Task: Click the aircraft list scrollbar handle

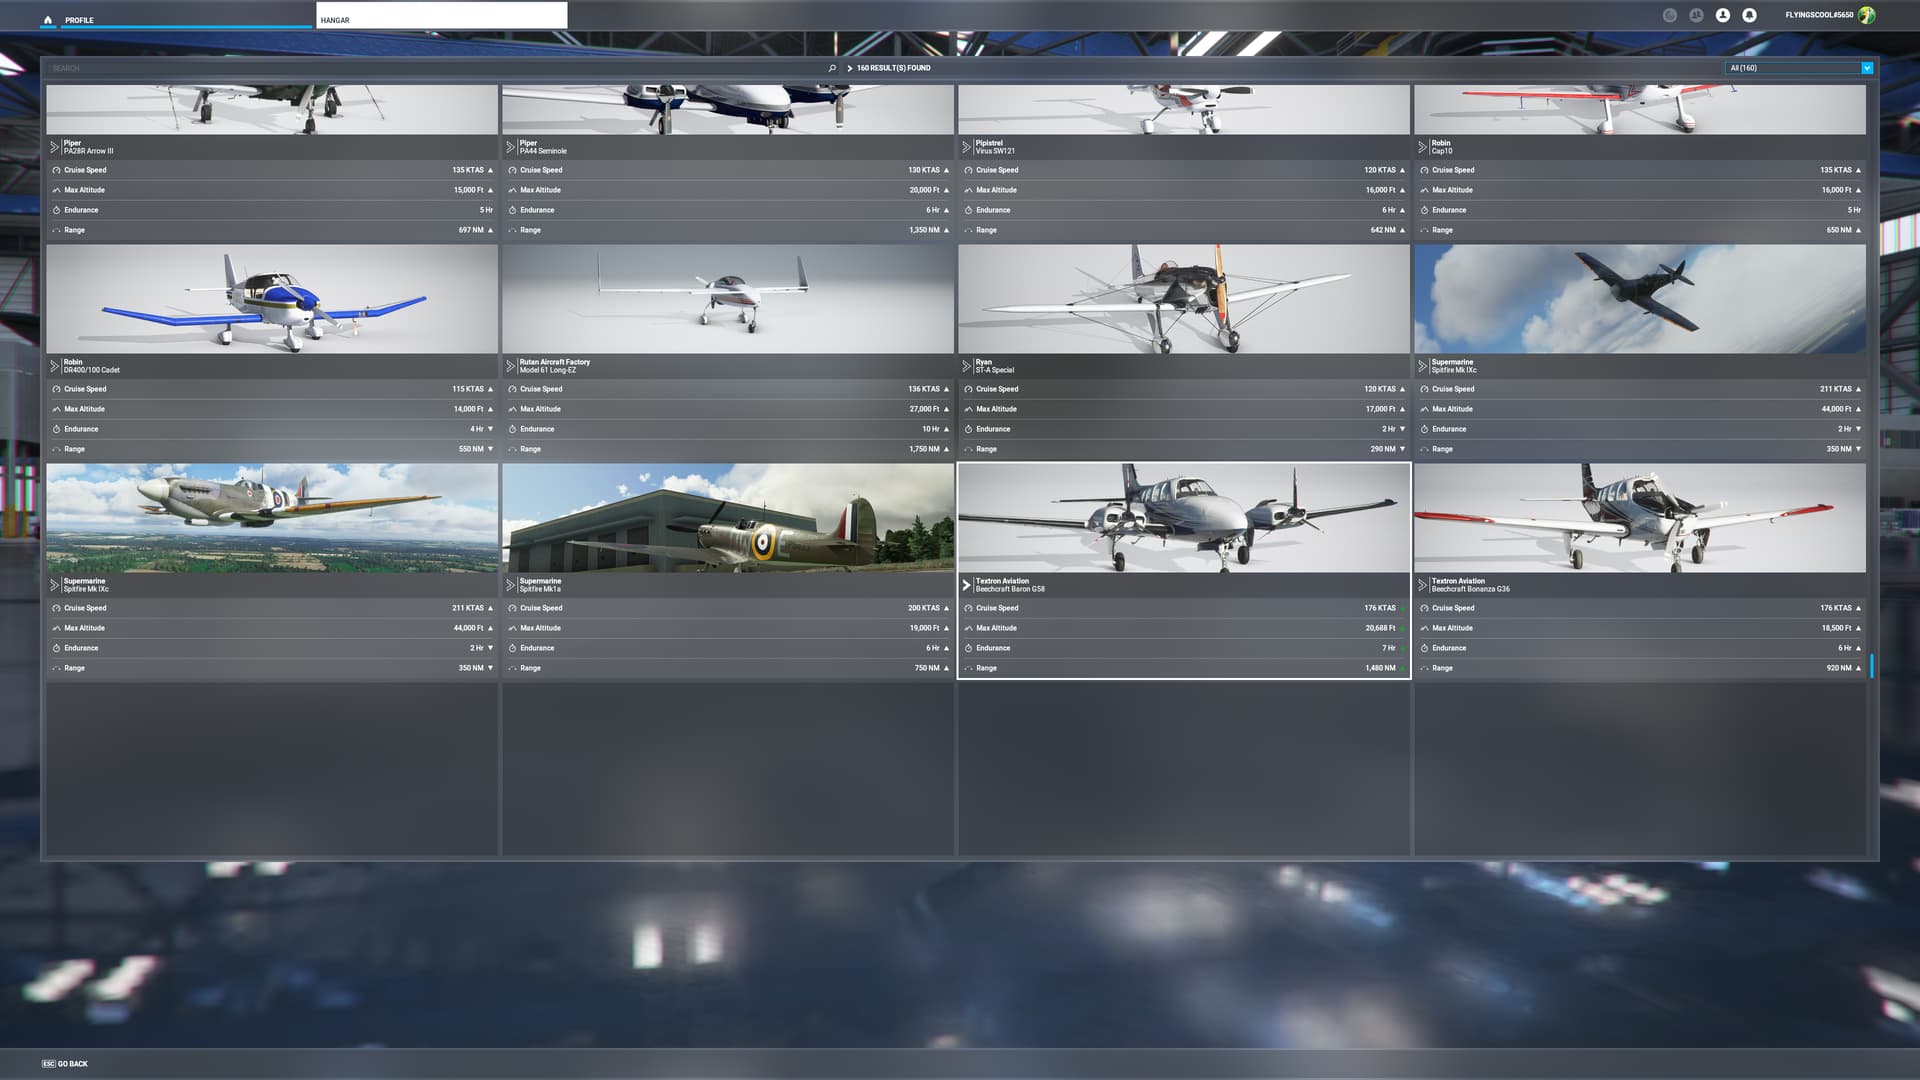Action: coord(1871,666)
